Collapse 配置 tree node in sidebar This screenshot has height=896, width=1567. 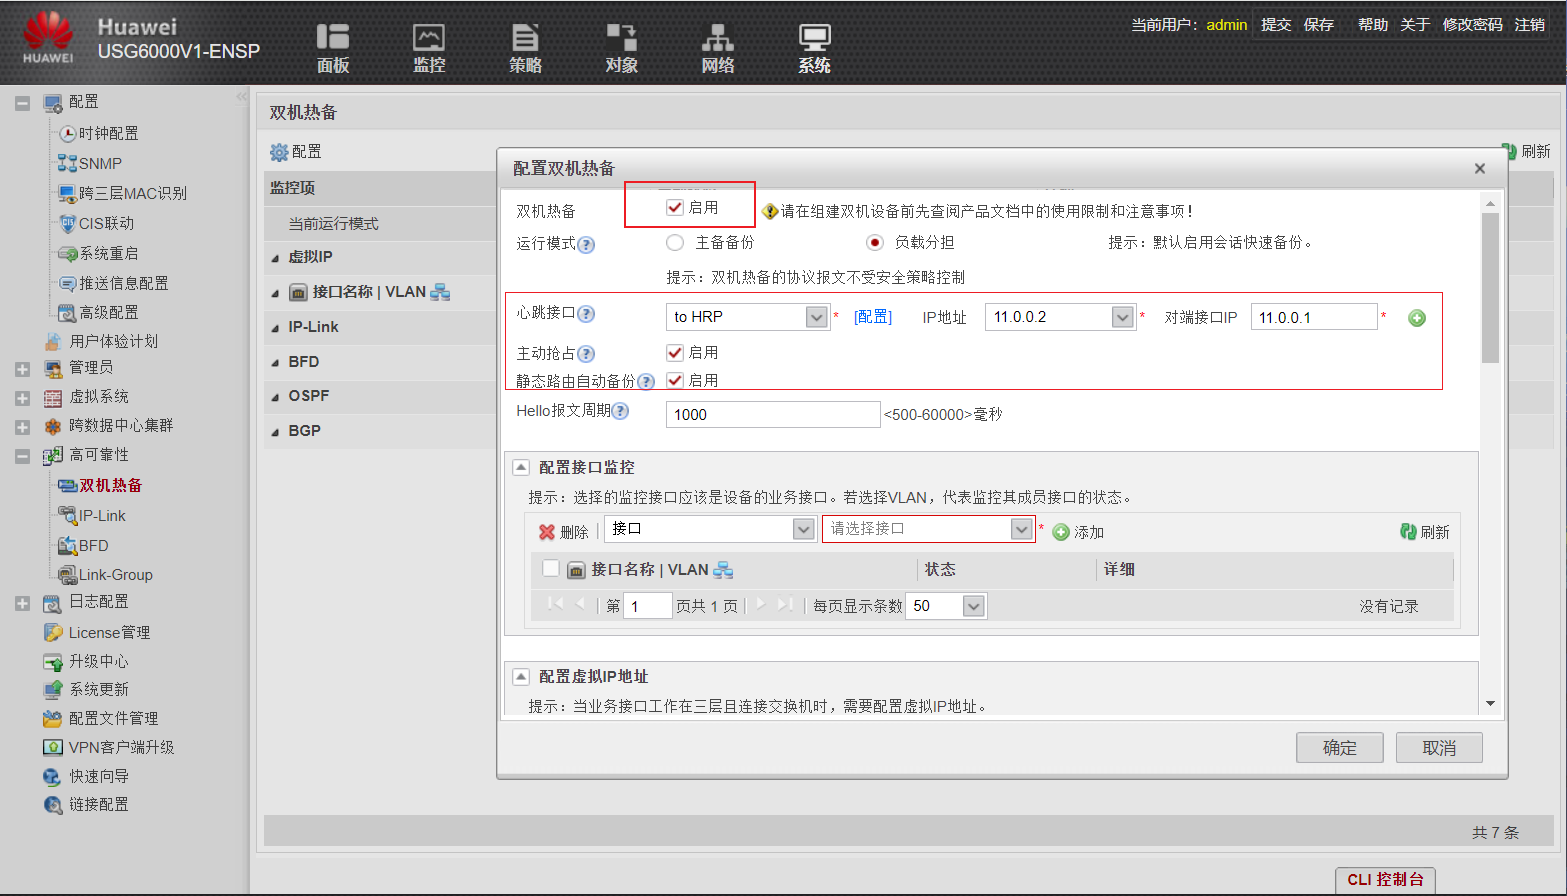pyautogui.click(x=22, y=102)
